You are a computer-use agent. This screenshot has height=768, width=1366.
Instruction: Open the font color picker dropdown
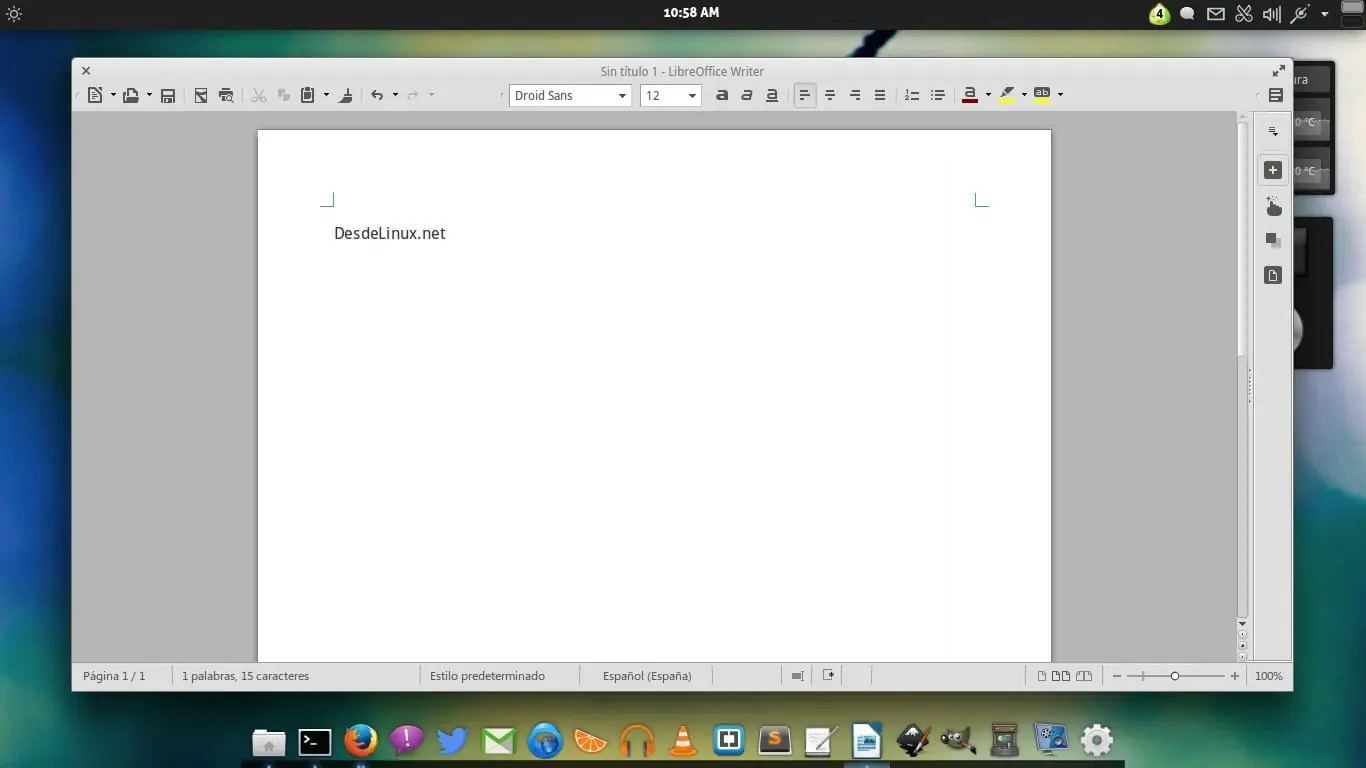[988, 95]
